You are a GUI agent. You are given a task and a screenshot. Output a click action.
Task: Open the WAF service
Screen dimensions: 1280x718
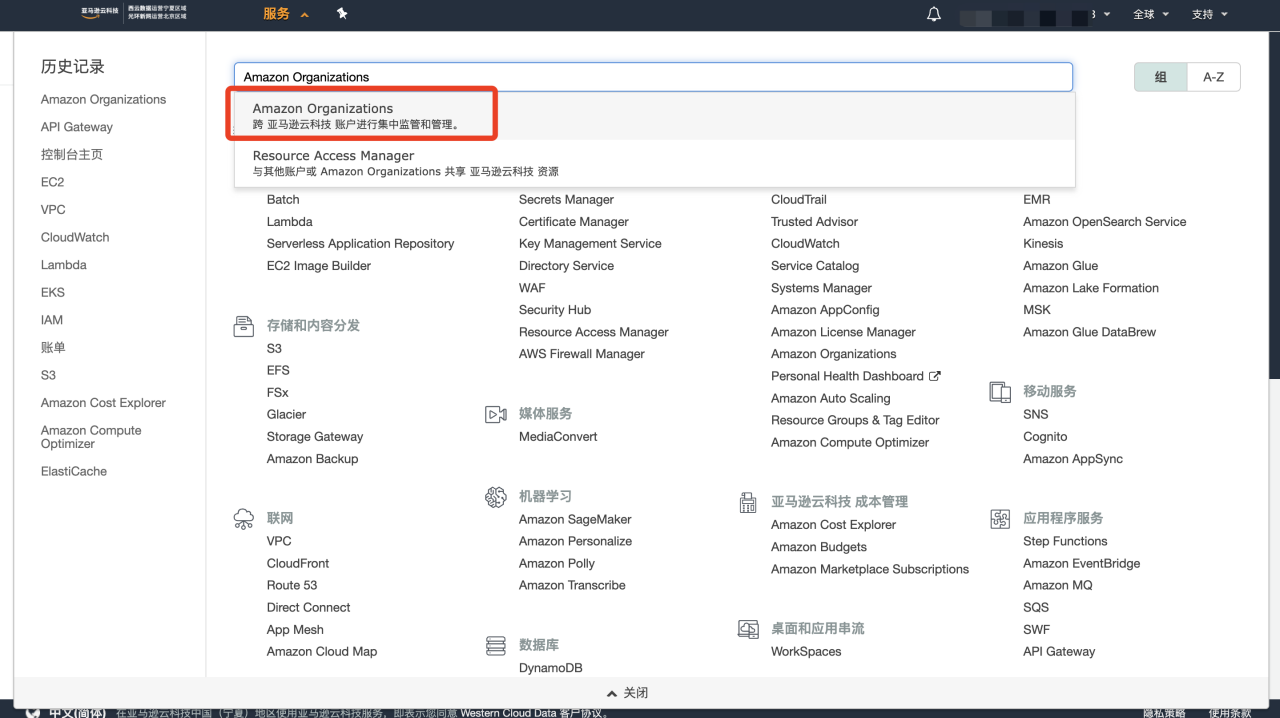tap(532, 288)
